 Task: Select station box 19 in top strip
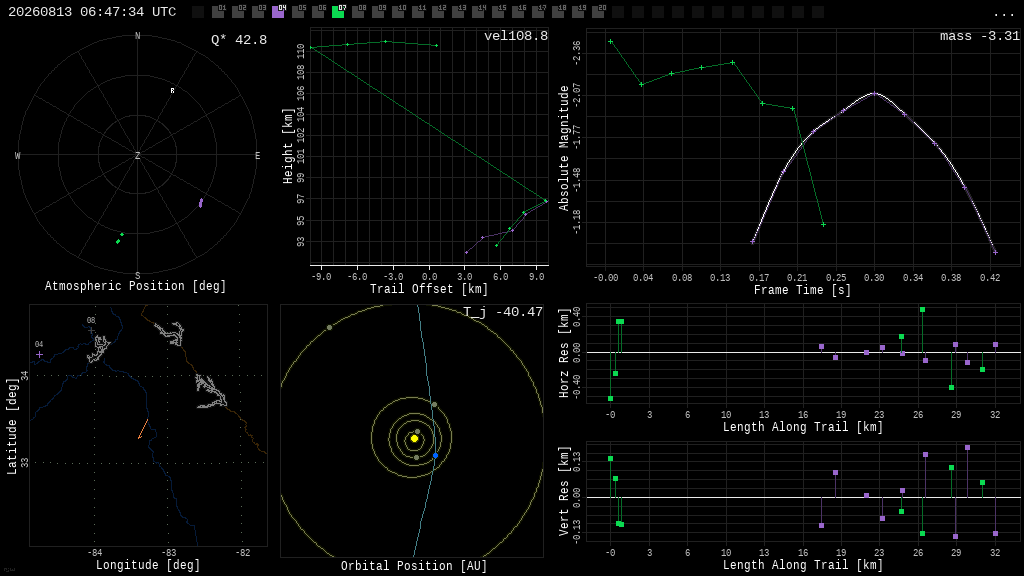click(578, 12)
